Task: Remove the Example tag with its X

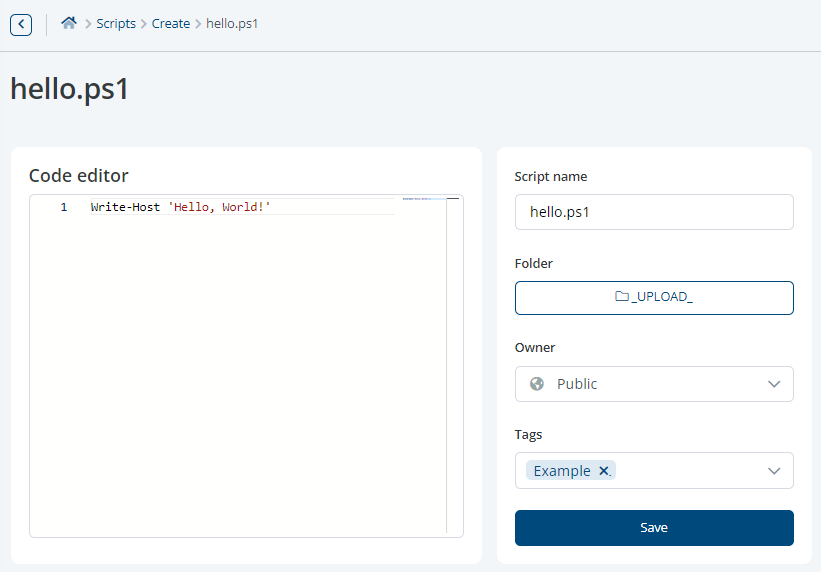Action: tap(604, 471)
